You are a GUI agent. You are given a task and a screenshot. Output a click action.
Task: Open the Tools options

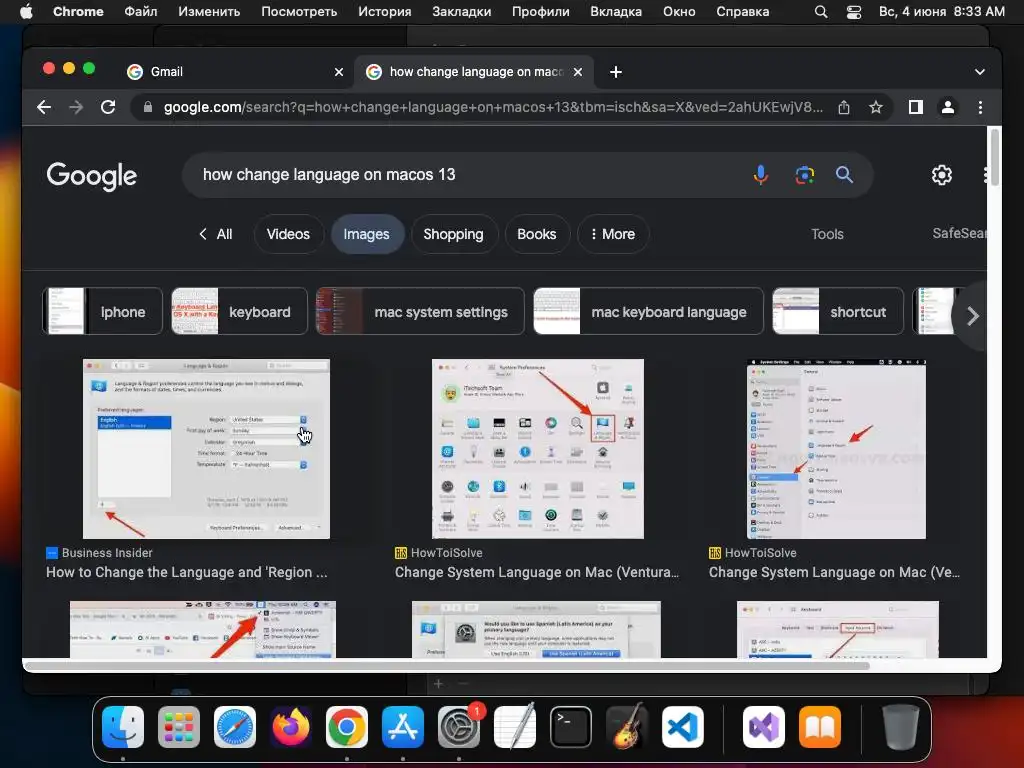pyautogui.click(x=827, y=234)
